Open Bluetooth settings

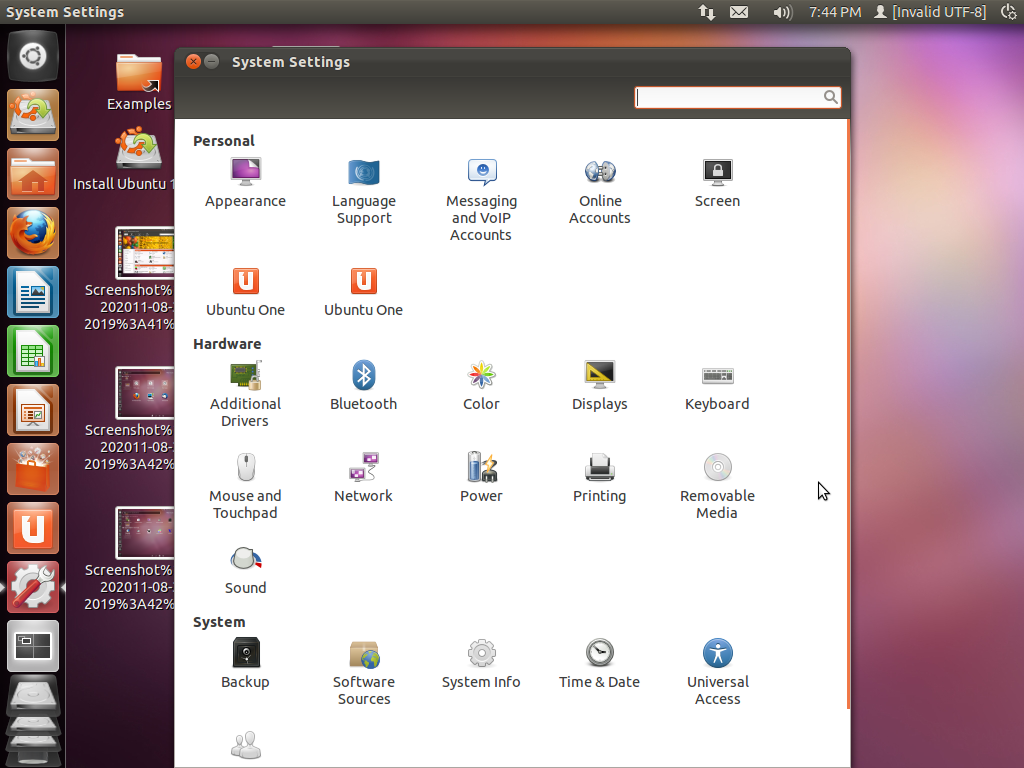[x=364, y=386]
